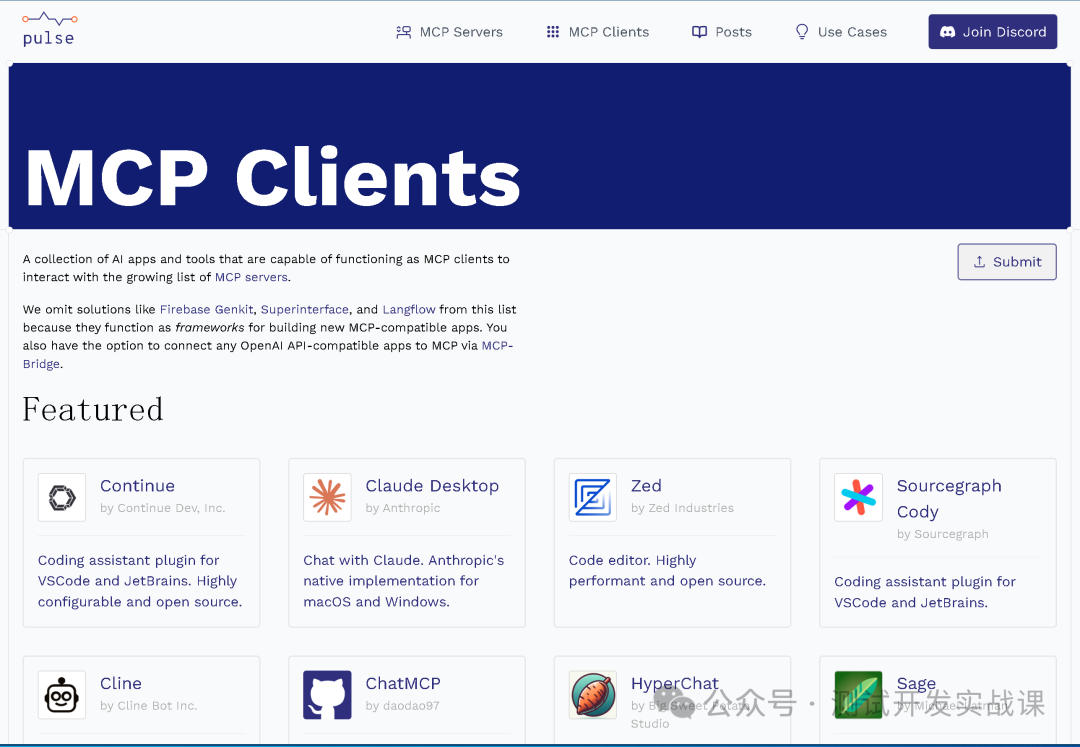Click the Join Discord button

point(993,32)
